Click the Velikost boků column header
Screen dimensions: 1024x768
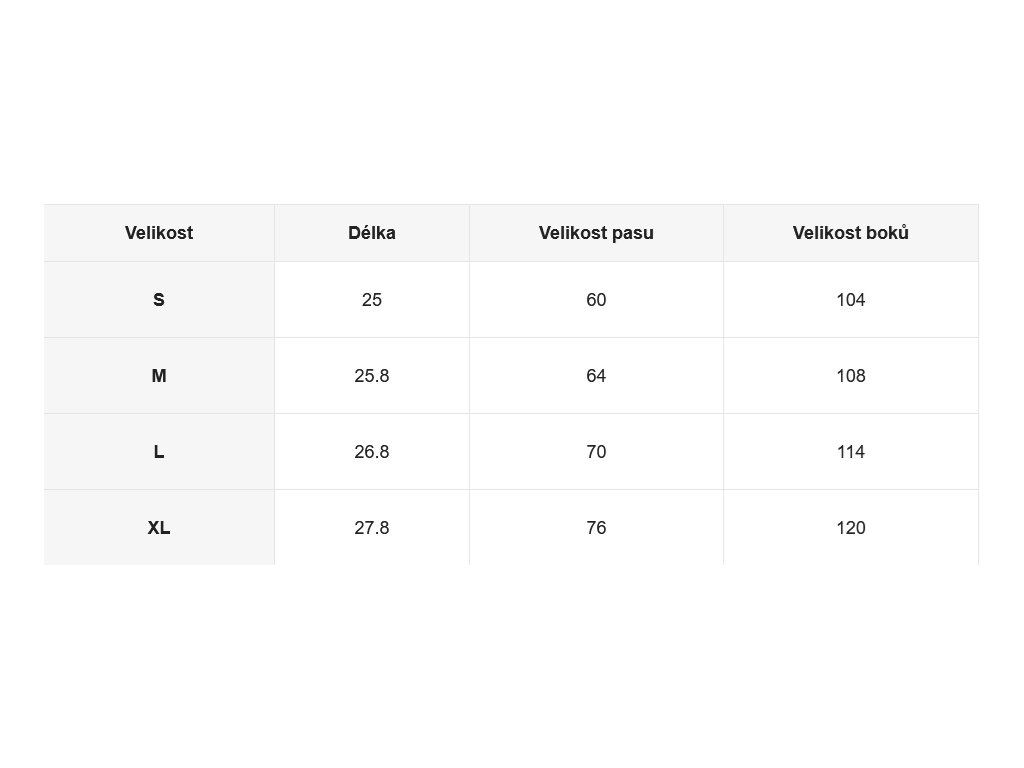(851, 233)
